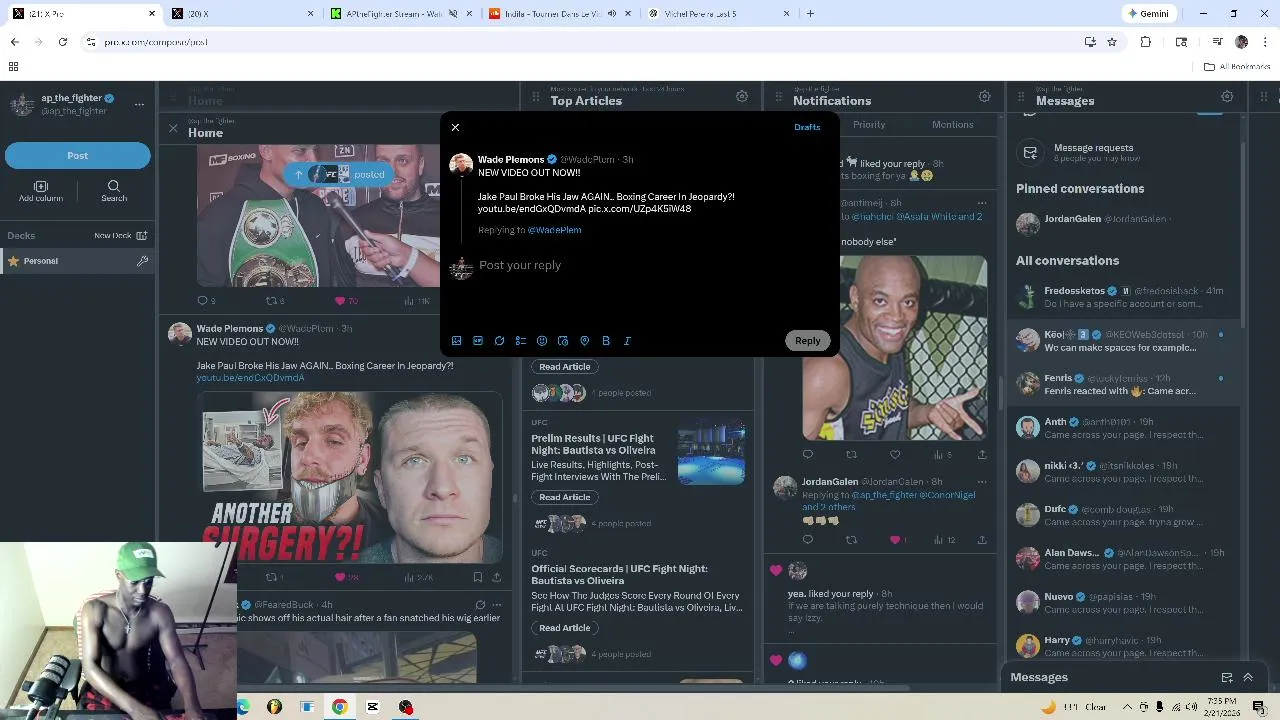
Task: Open Fenris conversation in Messages
Action: click(1125, 384)
